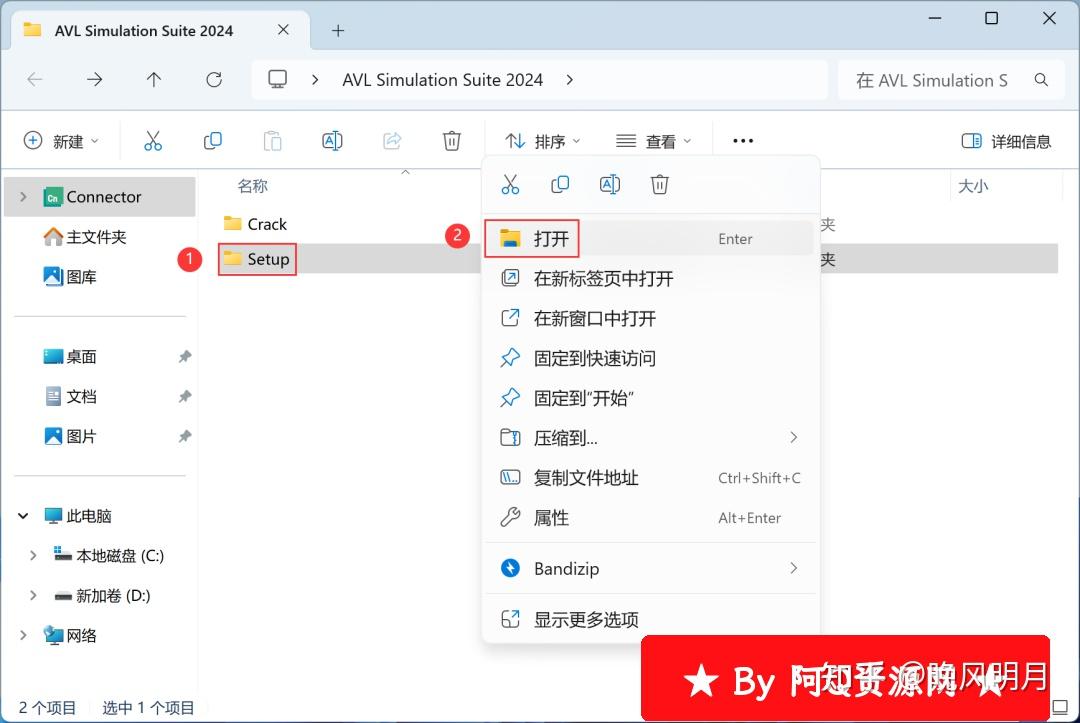Switch to the AVL Simulation Suite 2024 tab
The height and width of the screenshot is (723, 1080).
point(145,30)
